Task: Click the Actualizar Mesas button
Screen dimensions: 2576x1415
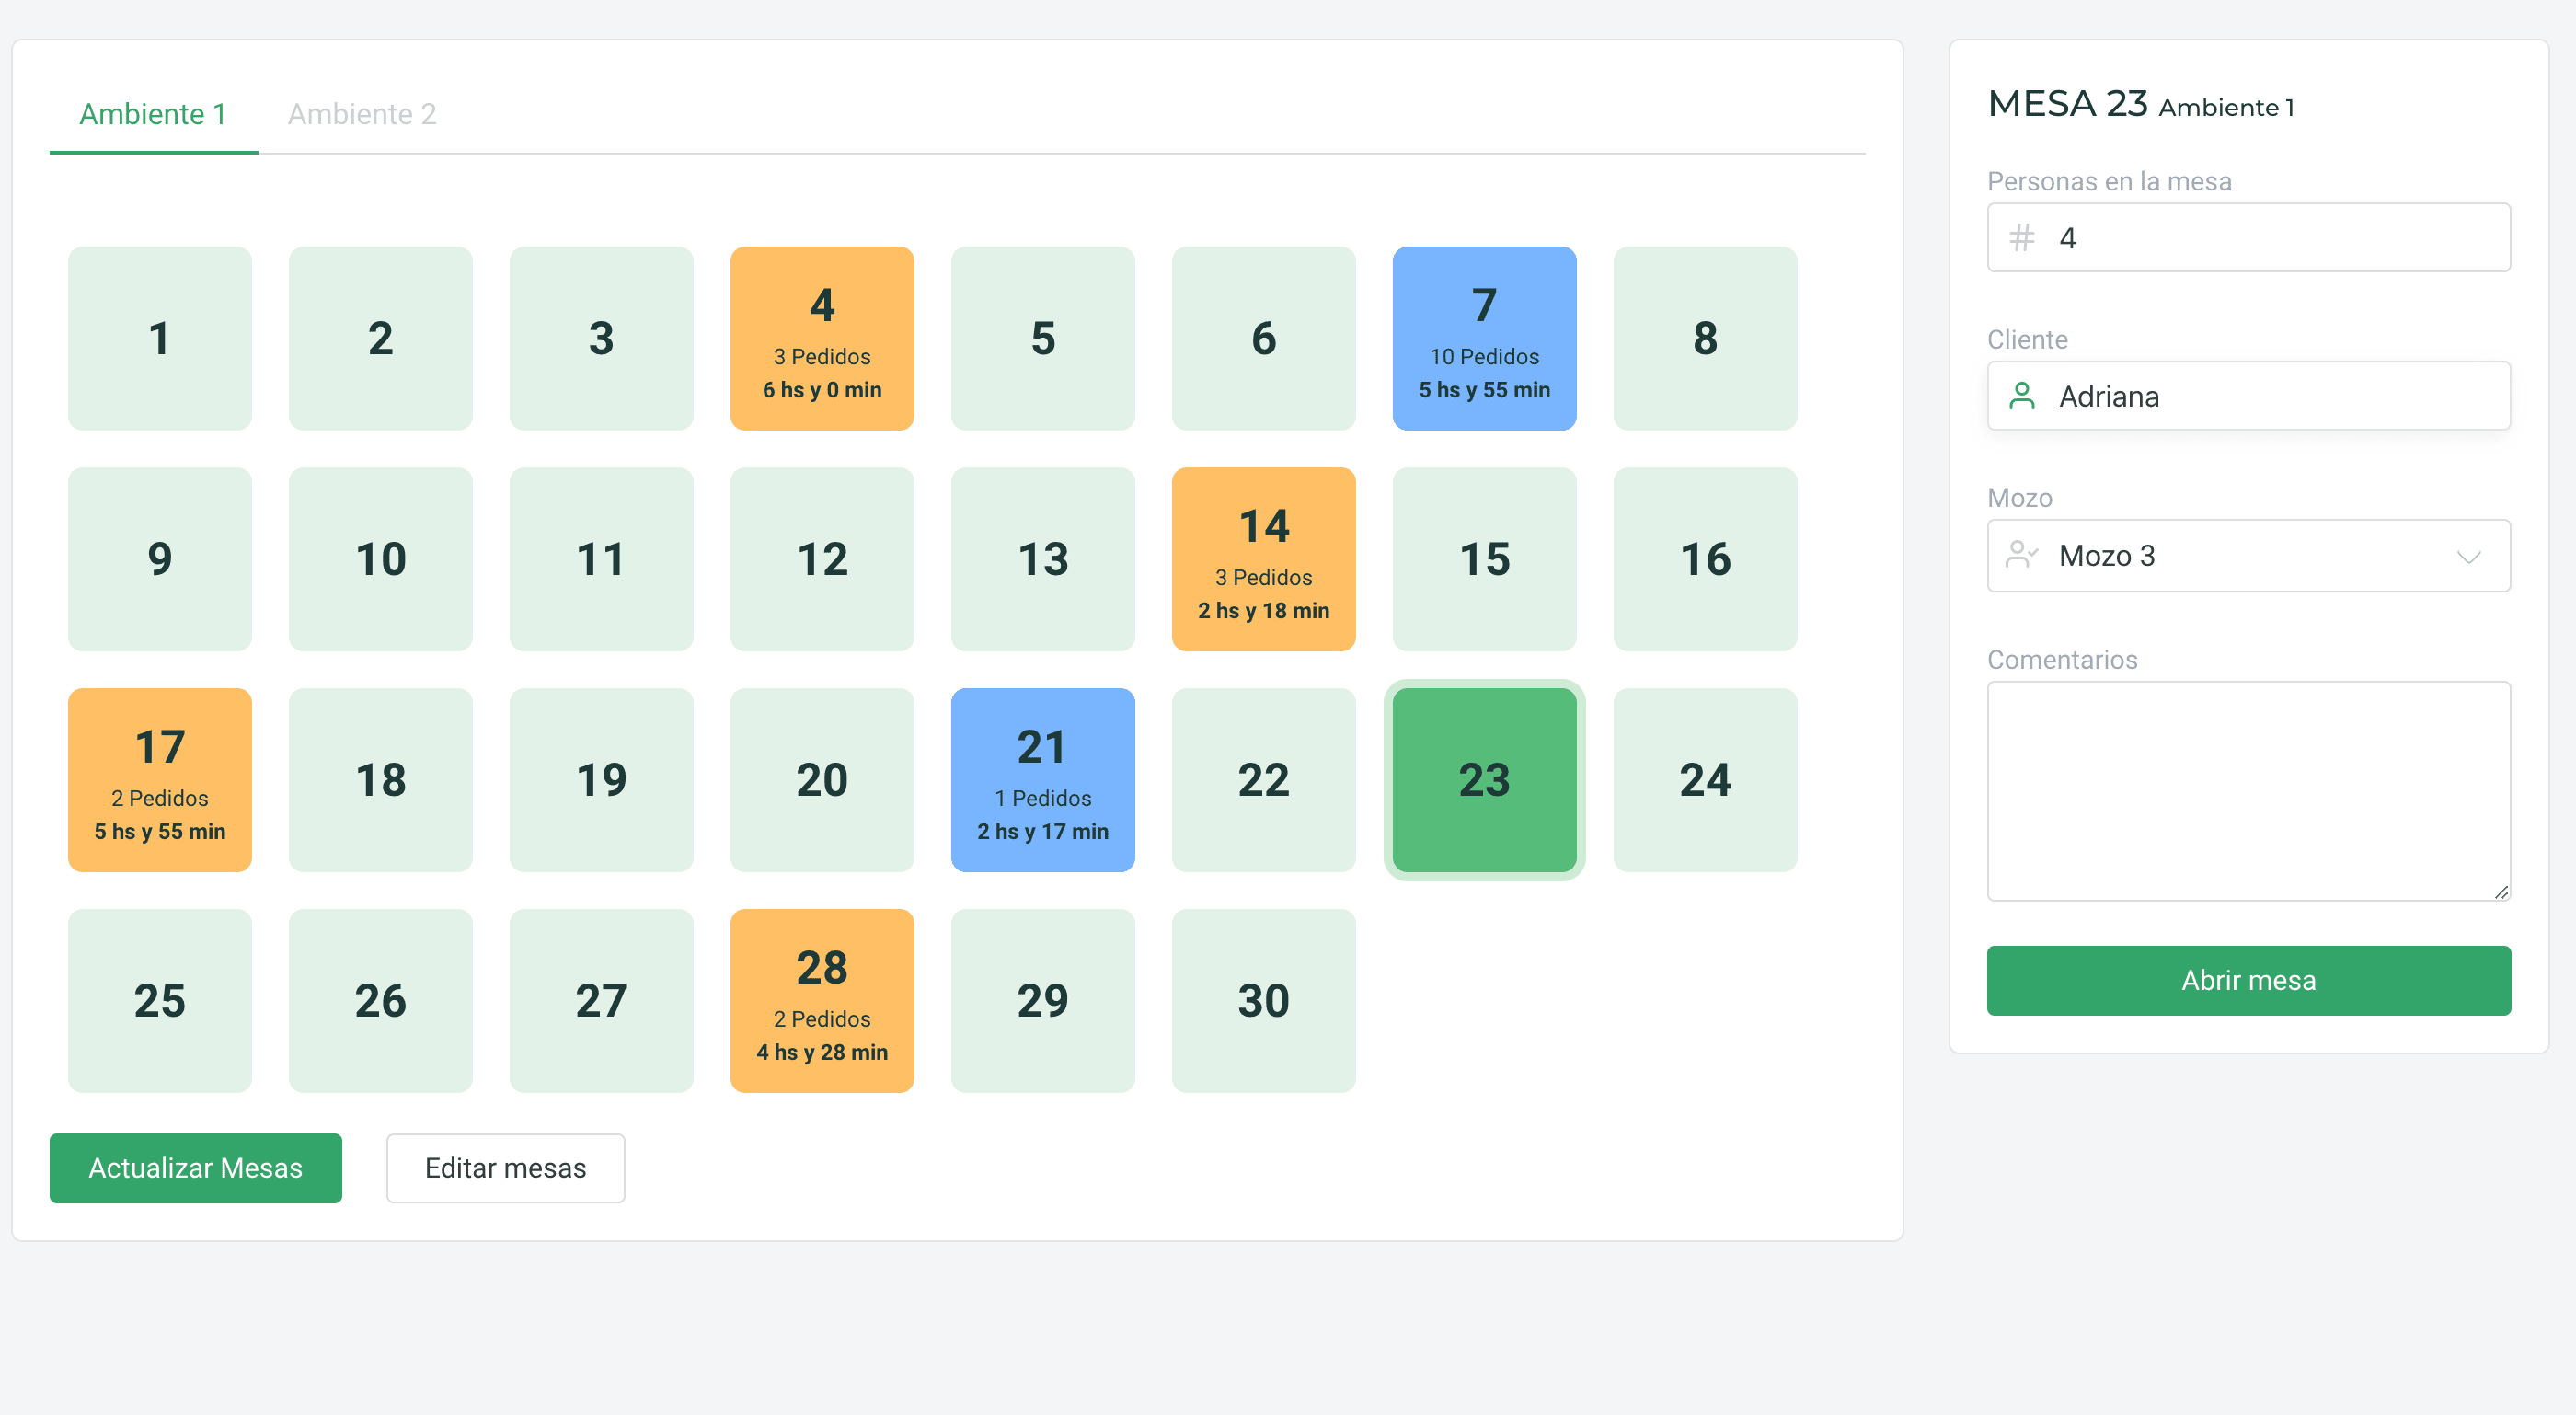Action: (195, 1168)
